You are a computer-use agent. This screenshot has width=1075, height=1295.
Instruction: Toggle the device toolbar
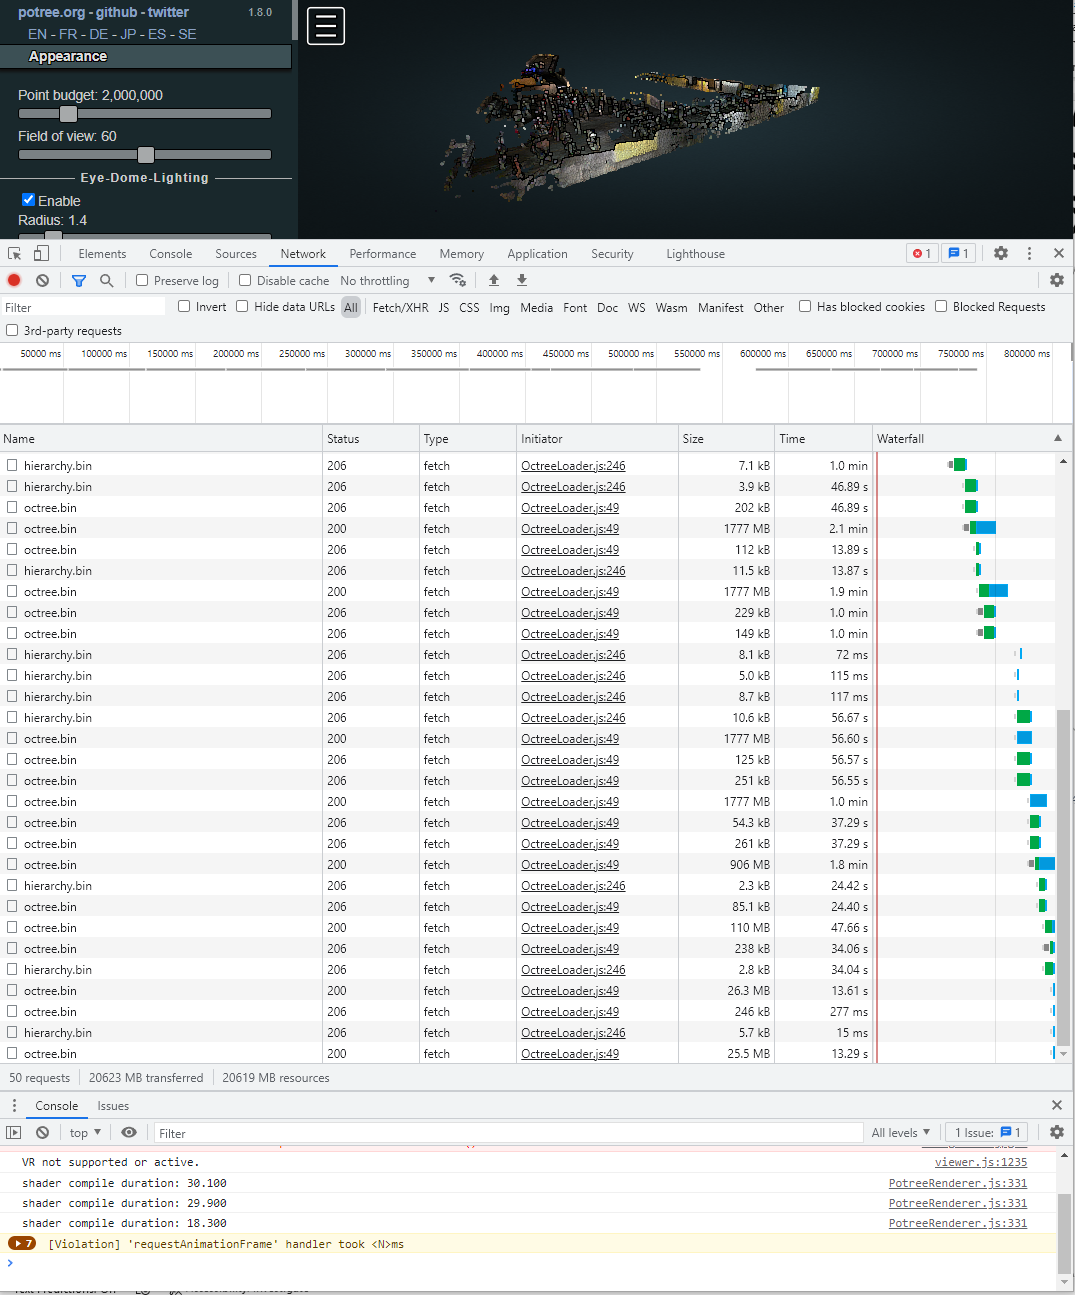pyautogui.click(x=40, y=253)
